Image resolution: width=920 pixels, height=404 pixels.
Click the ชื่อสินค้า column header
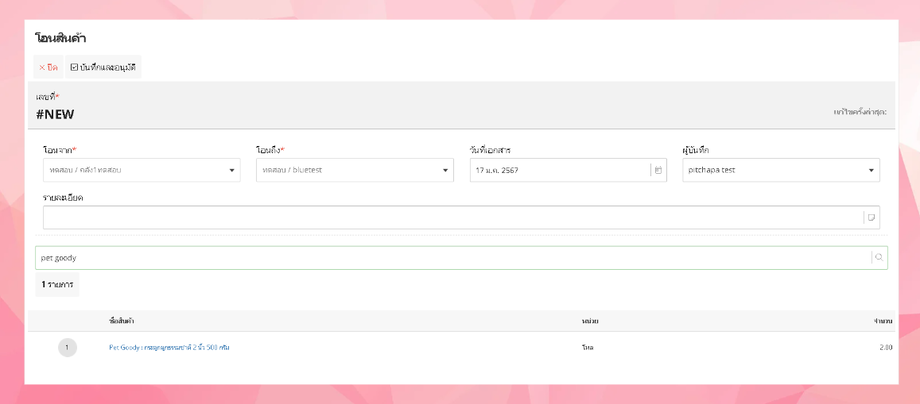122,321
